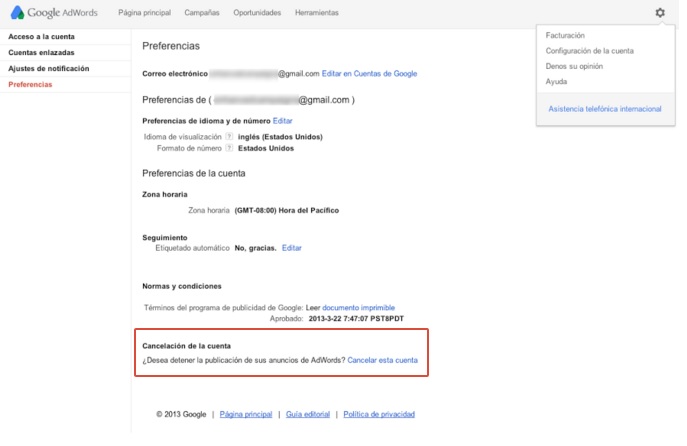The width and height of the screenshot is (687, 446).
Task: Select Denos su opinión from gear menu
Action: [574, 66]
